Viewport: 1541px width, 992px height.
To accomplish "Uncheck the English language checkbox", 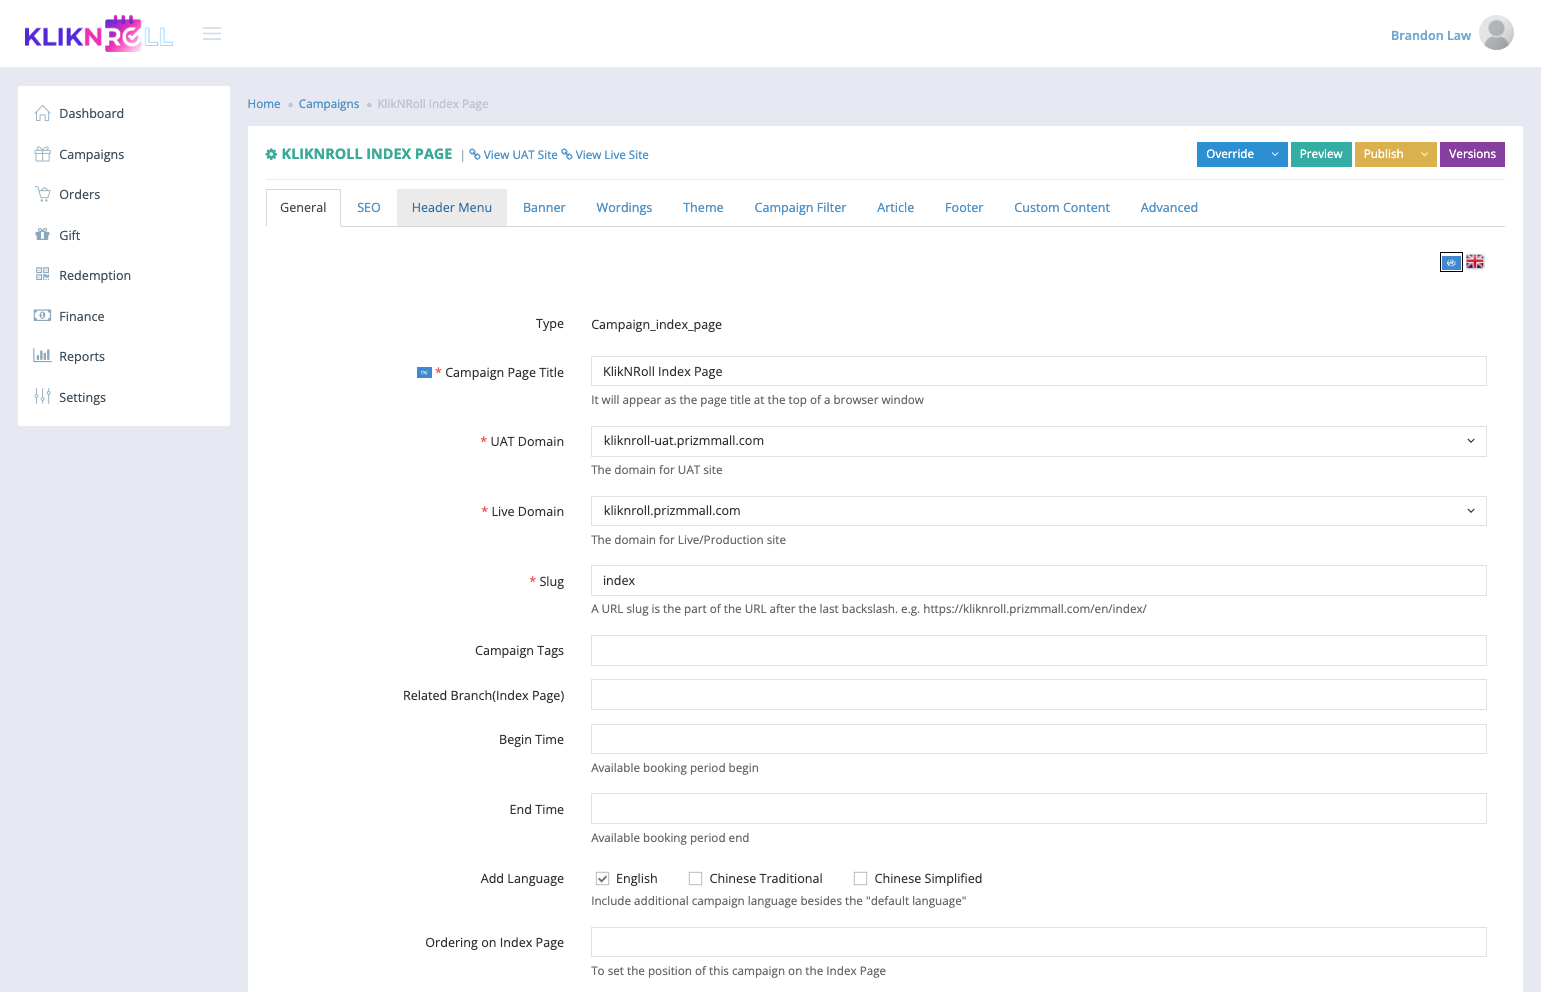I will 603,878.
